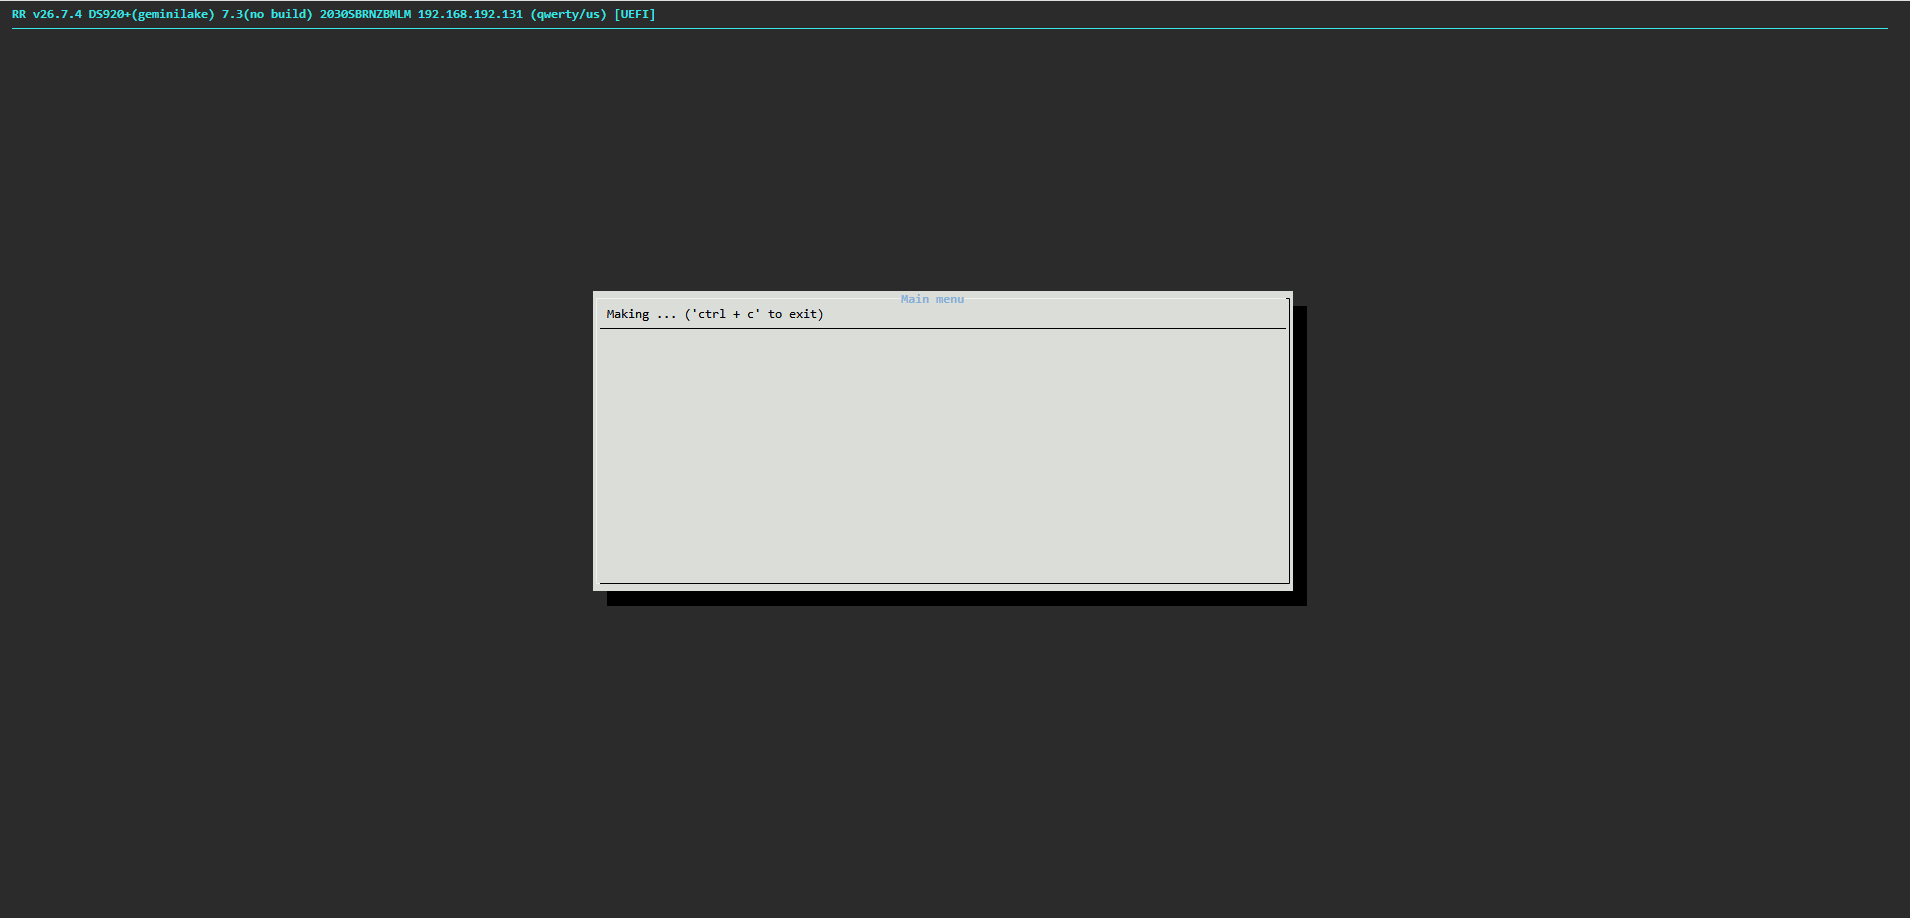Click the empty output area of the dialog
This screenshot has height=918, width=1910.
943,455
